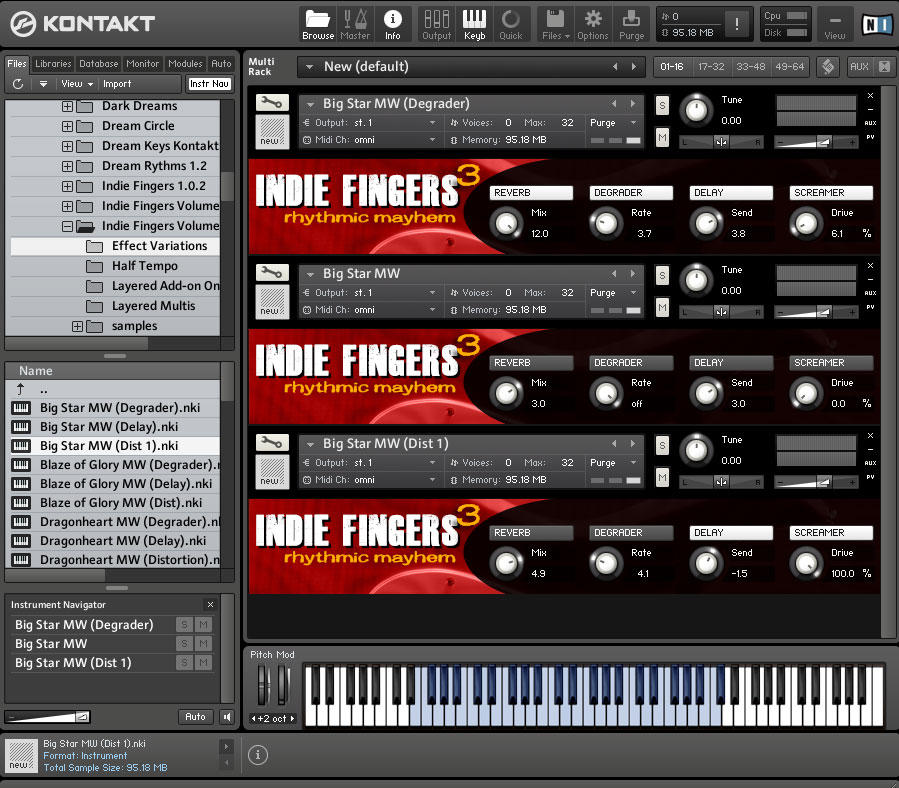Mute the Big Star MW (Dist 1) instrument
899x788 pixels.
pos(662,477)
